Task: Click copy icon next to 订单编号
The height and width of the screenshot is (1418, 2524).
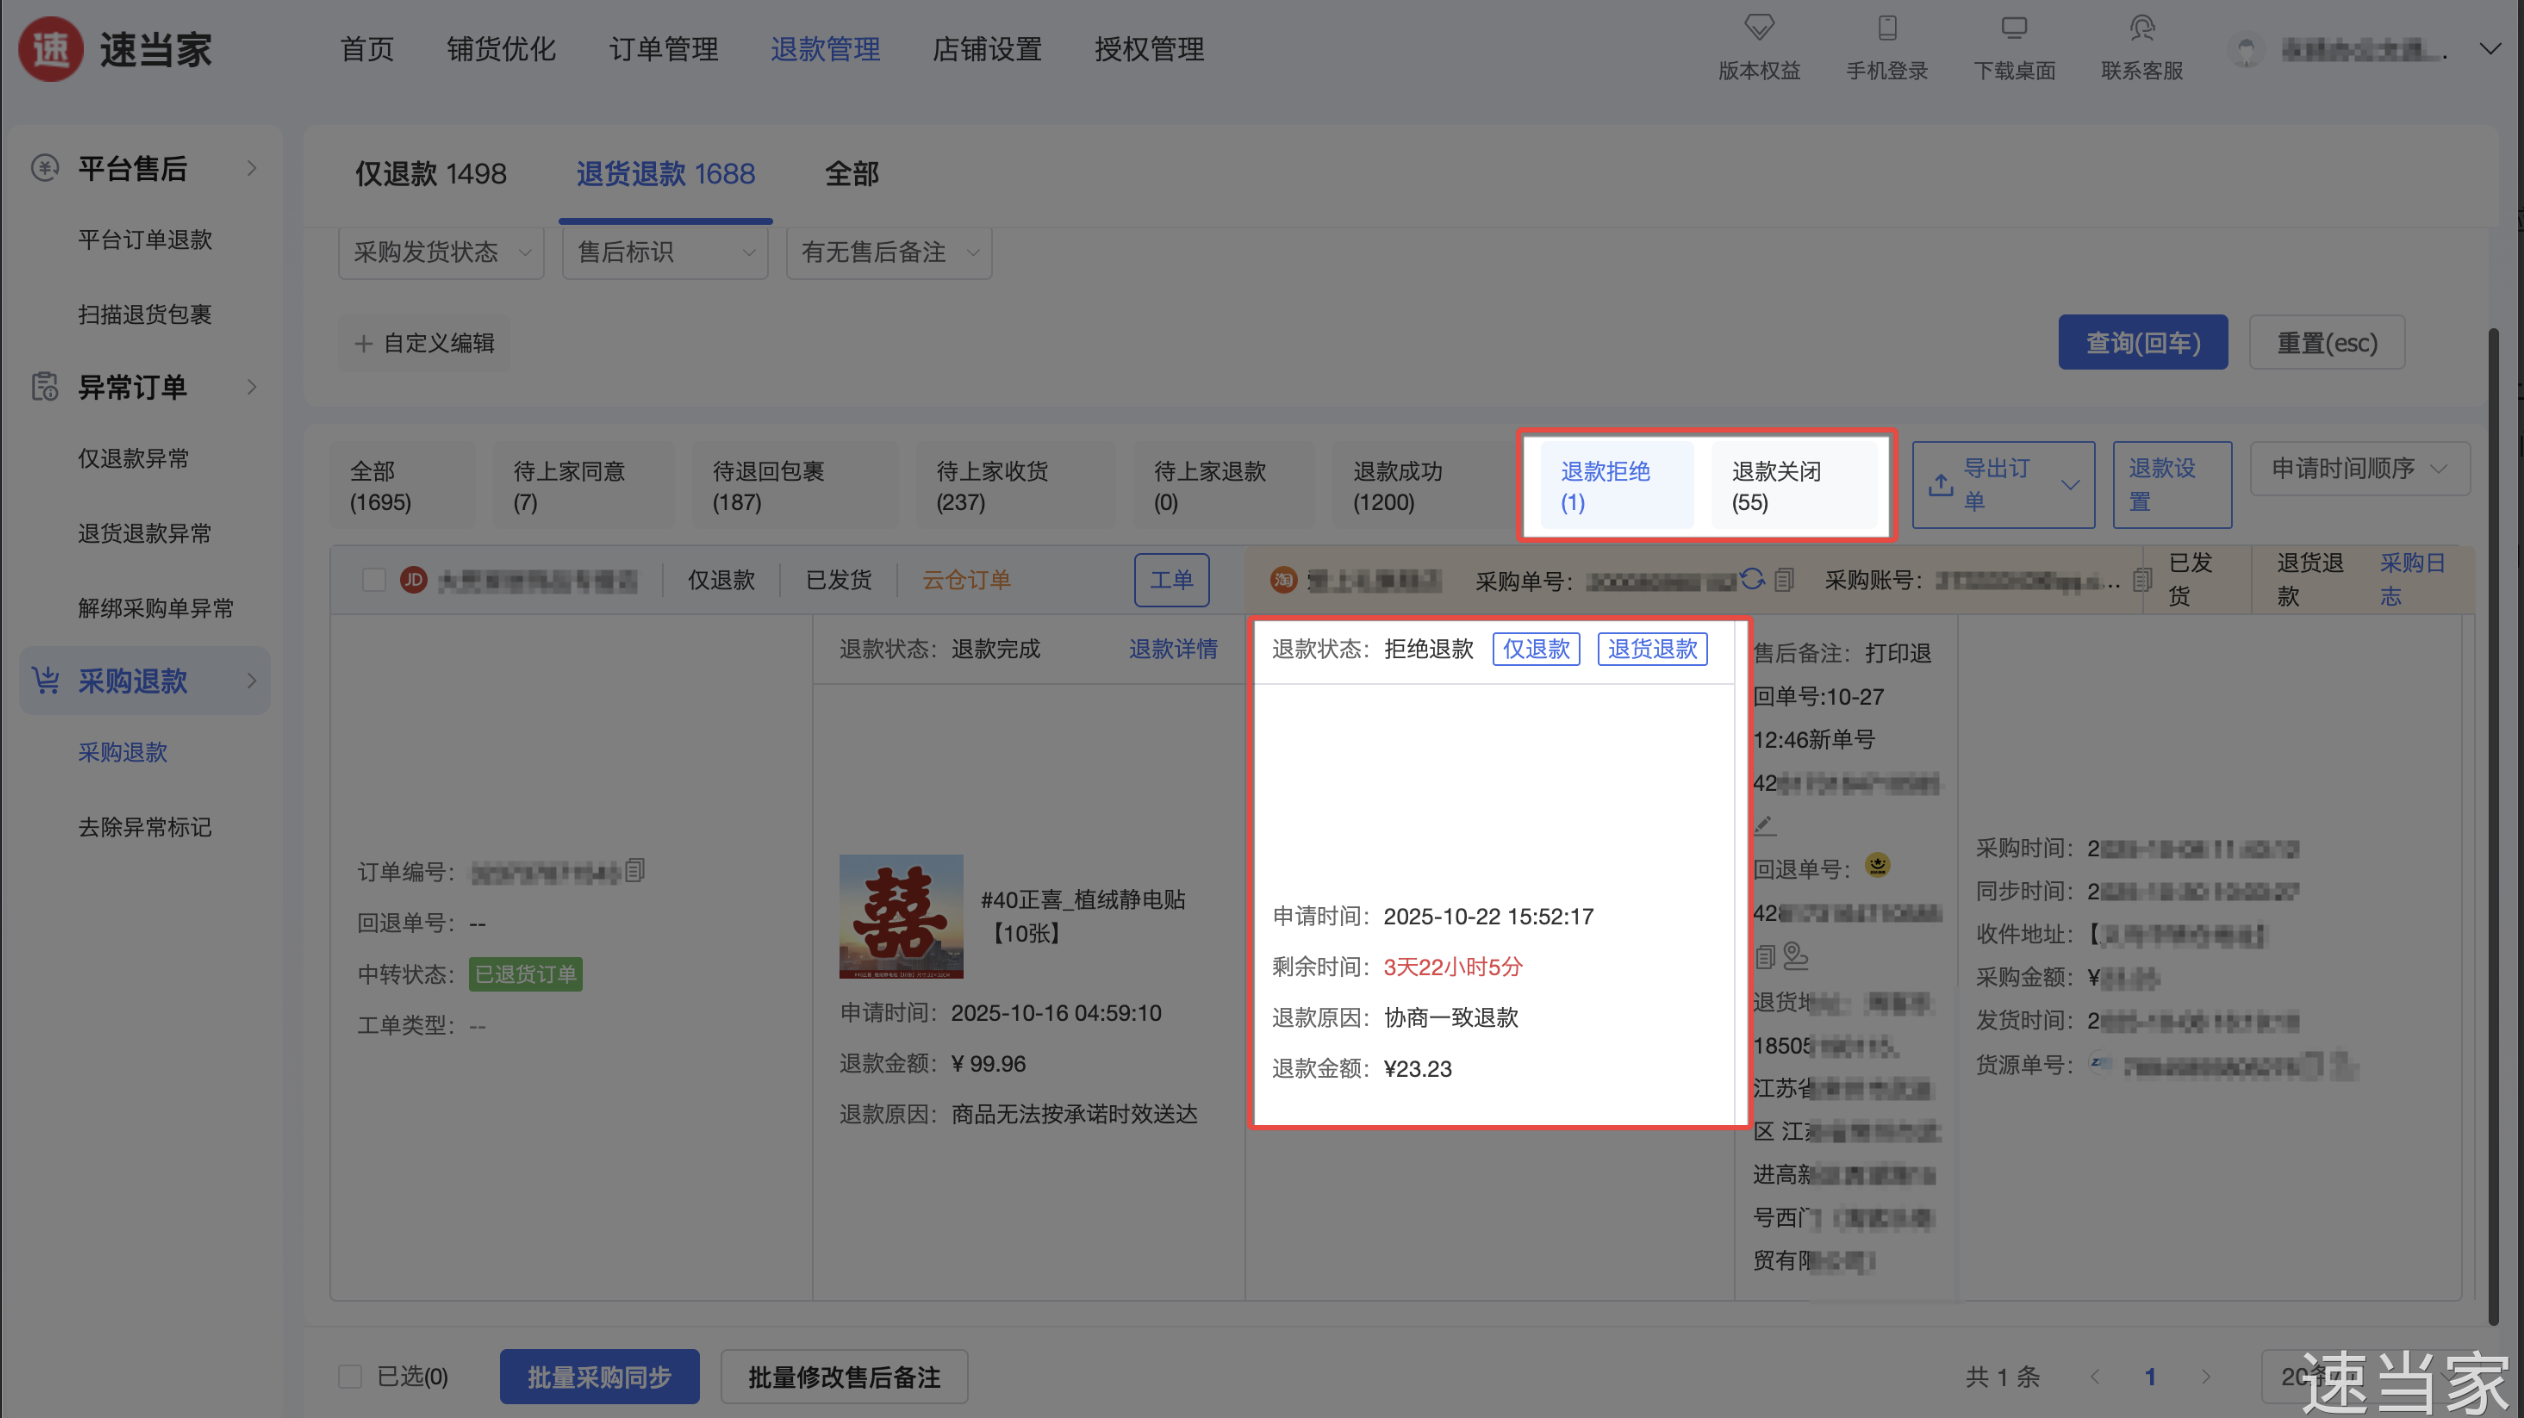Action: 635,871
